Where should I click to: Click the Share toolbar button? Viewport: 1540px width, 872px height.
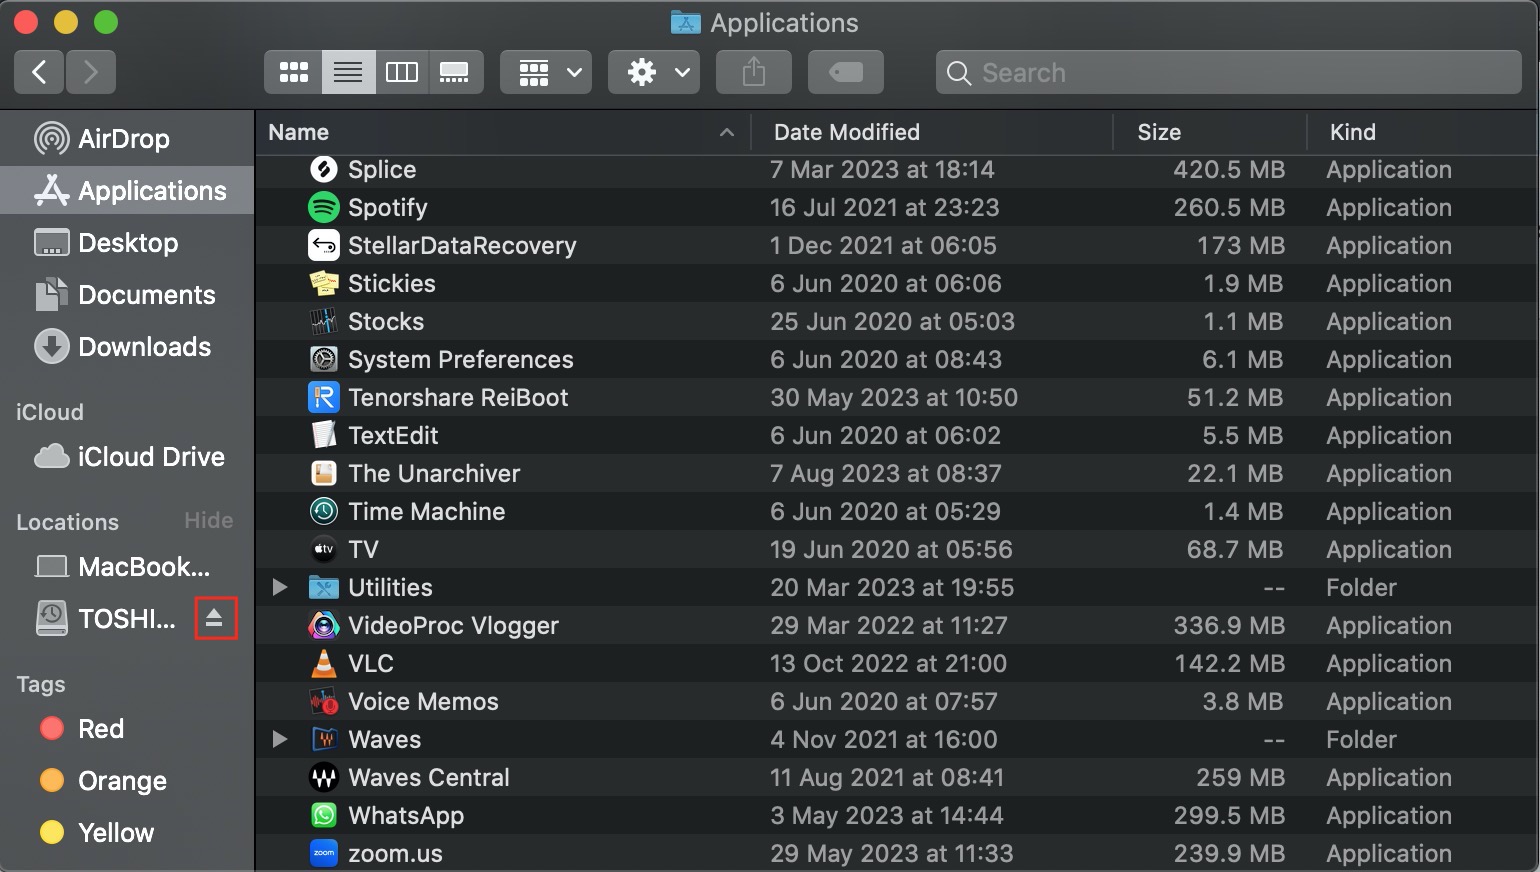pyautogui.click(x=754, y=72)
